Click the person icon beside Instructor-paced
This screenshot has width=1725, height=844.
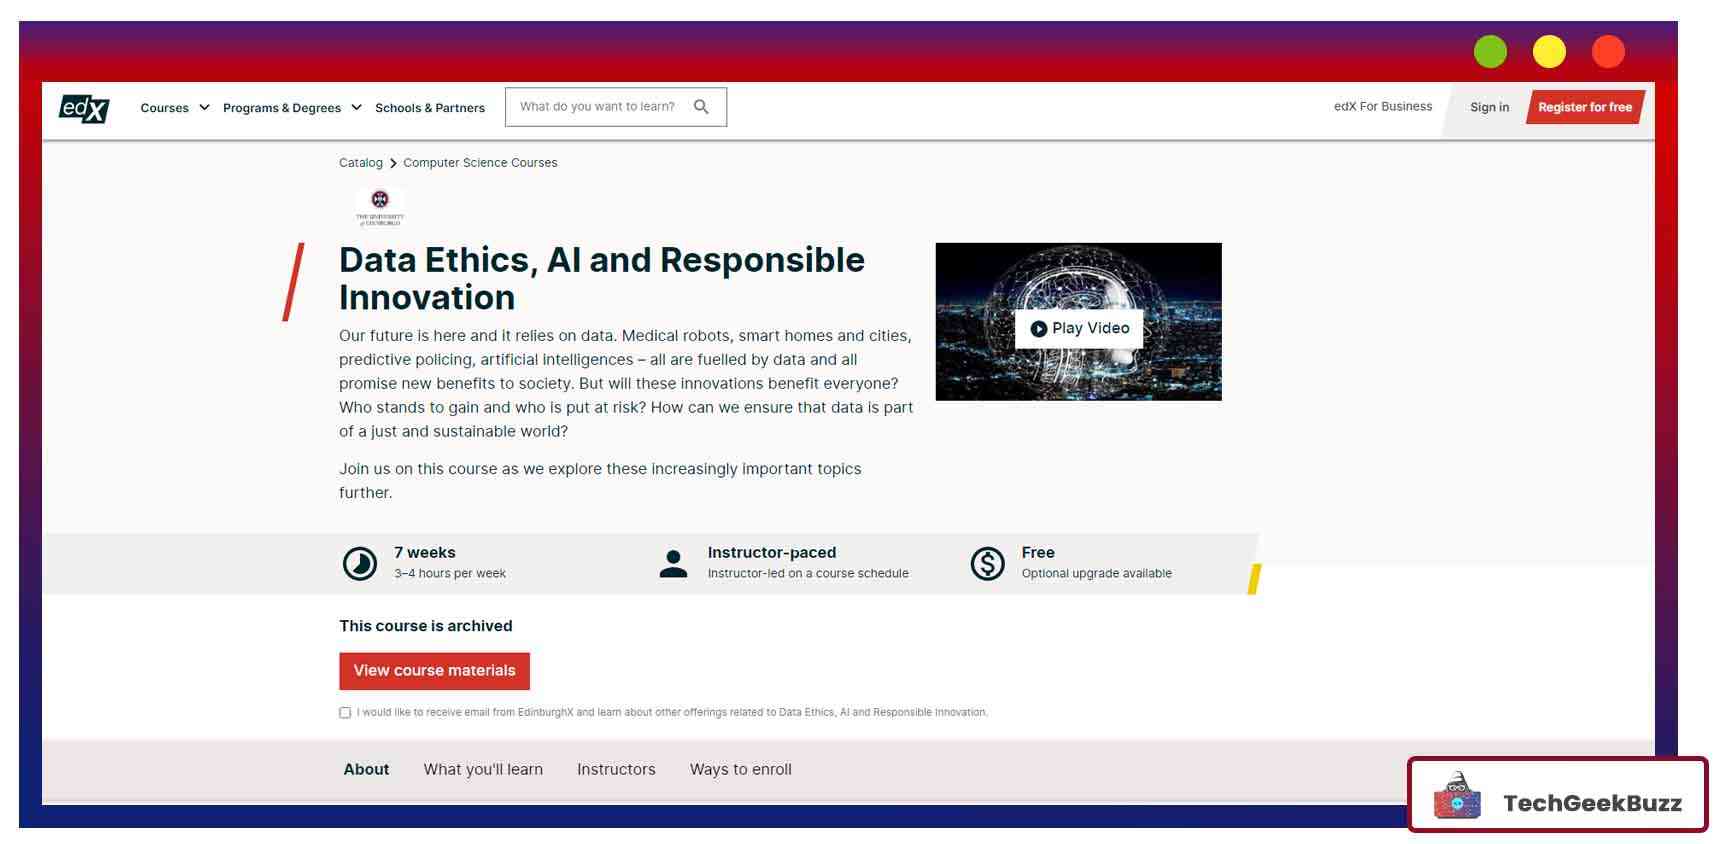673,564
